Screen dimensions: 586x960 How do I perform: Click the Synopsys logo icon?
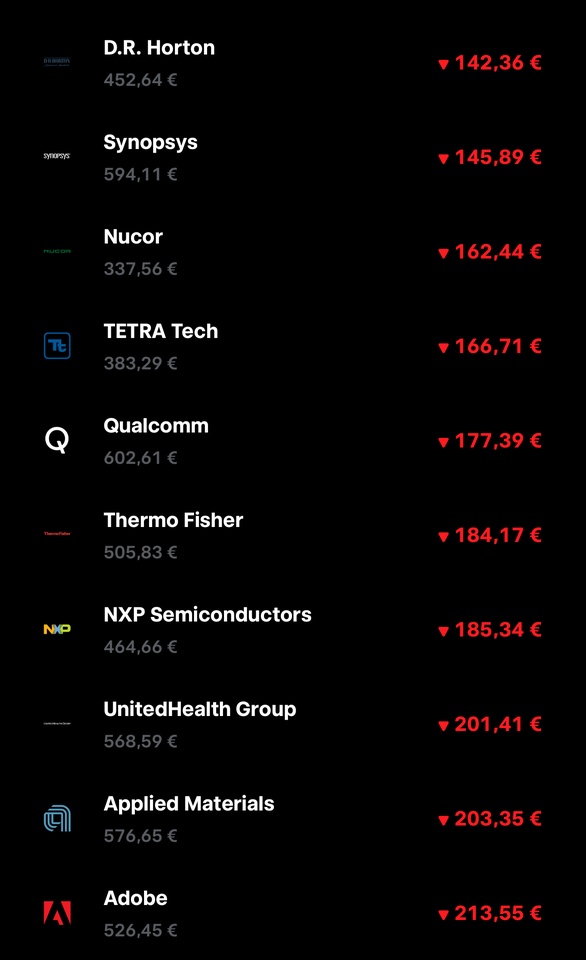[x=57, y=156]
